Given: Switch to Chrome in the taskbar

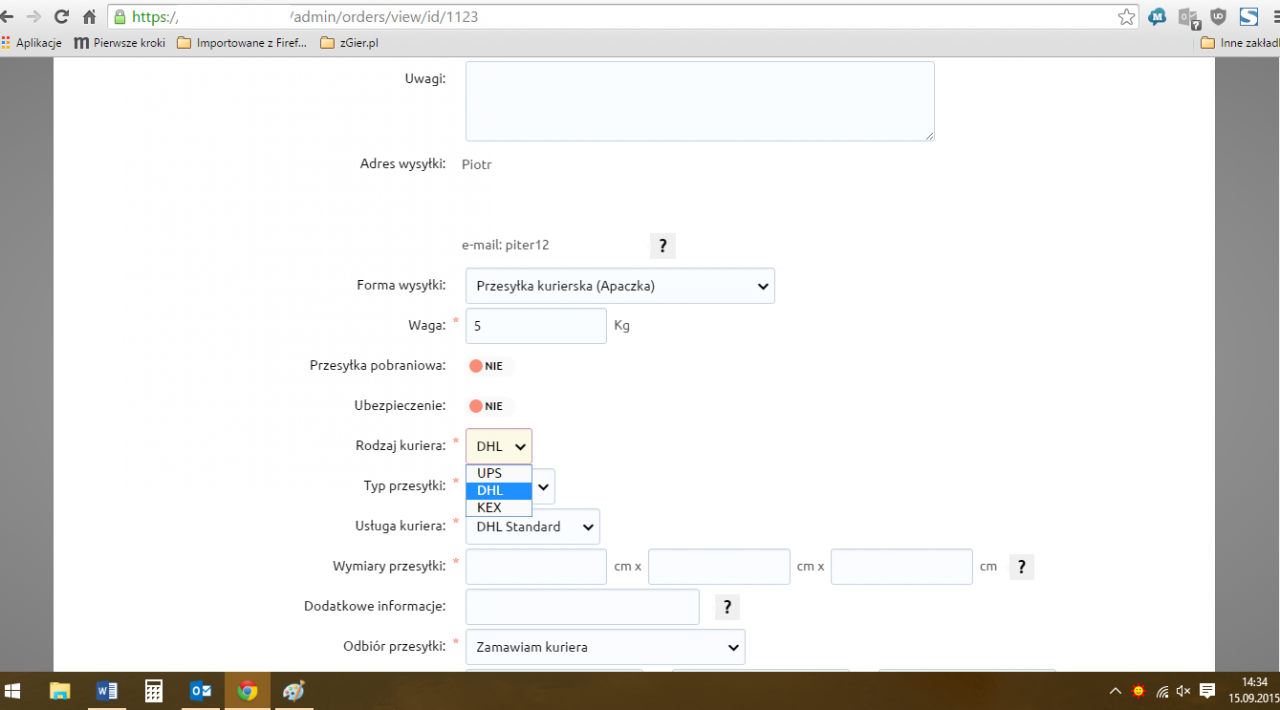Looking at the screenshot, I should (247, 691).
